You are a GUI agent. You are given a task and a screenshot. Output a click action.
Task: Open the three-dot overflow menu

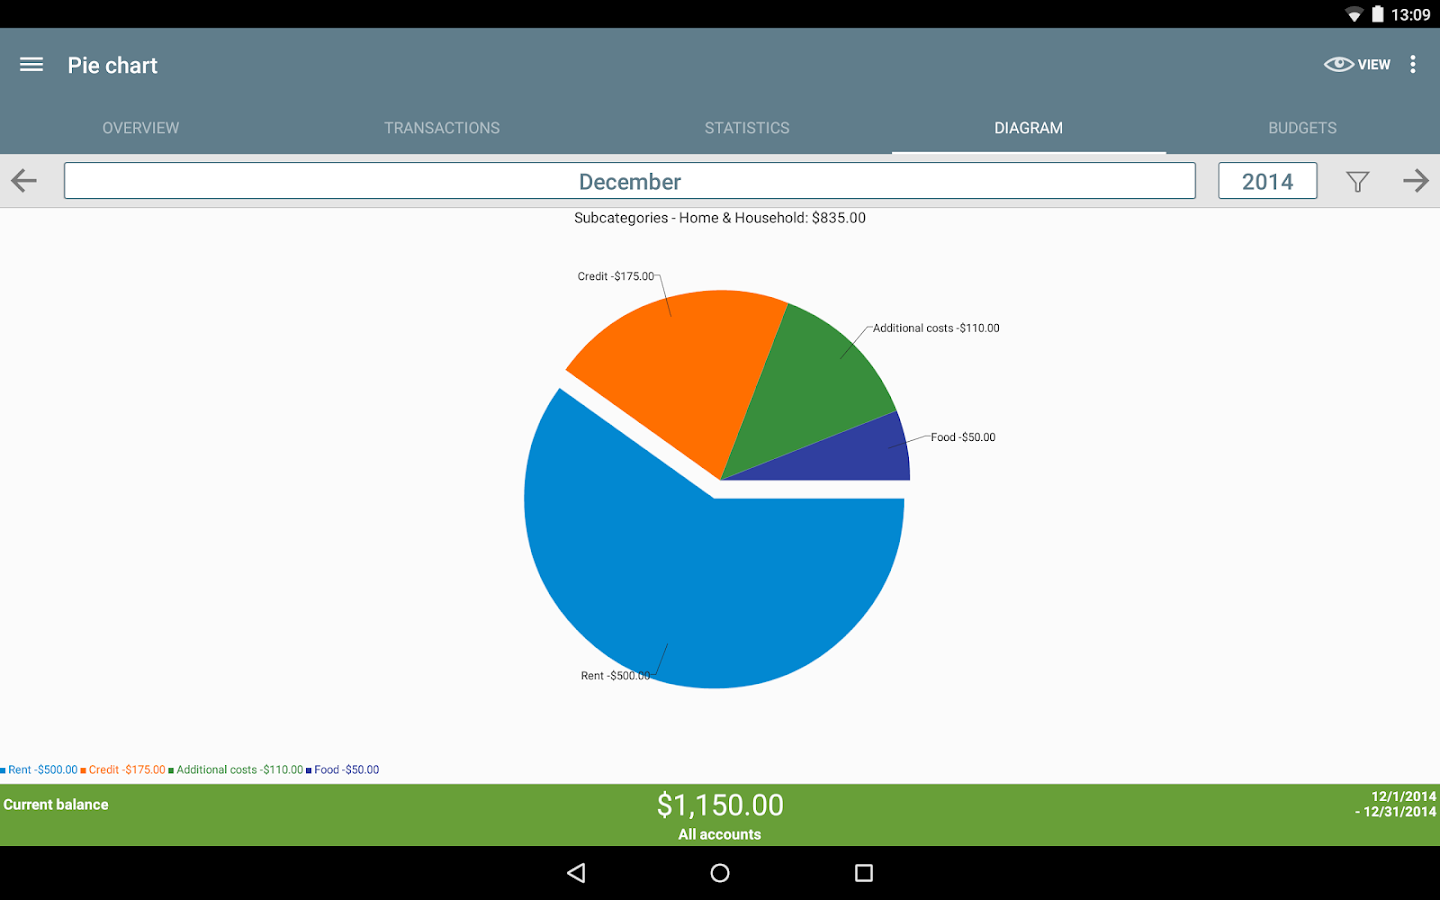click(x=1413, y=65)
